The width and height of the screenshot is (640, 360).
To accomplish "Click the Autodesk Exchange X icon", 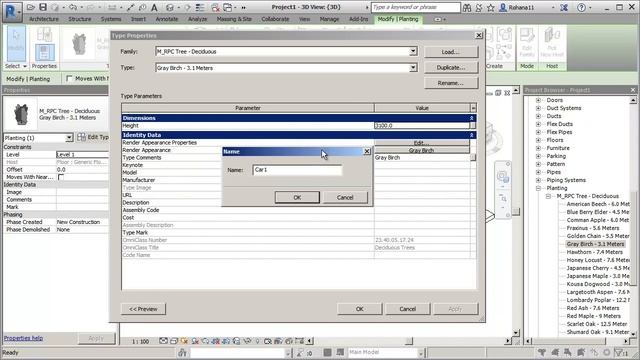I will (564, 7).
